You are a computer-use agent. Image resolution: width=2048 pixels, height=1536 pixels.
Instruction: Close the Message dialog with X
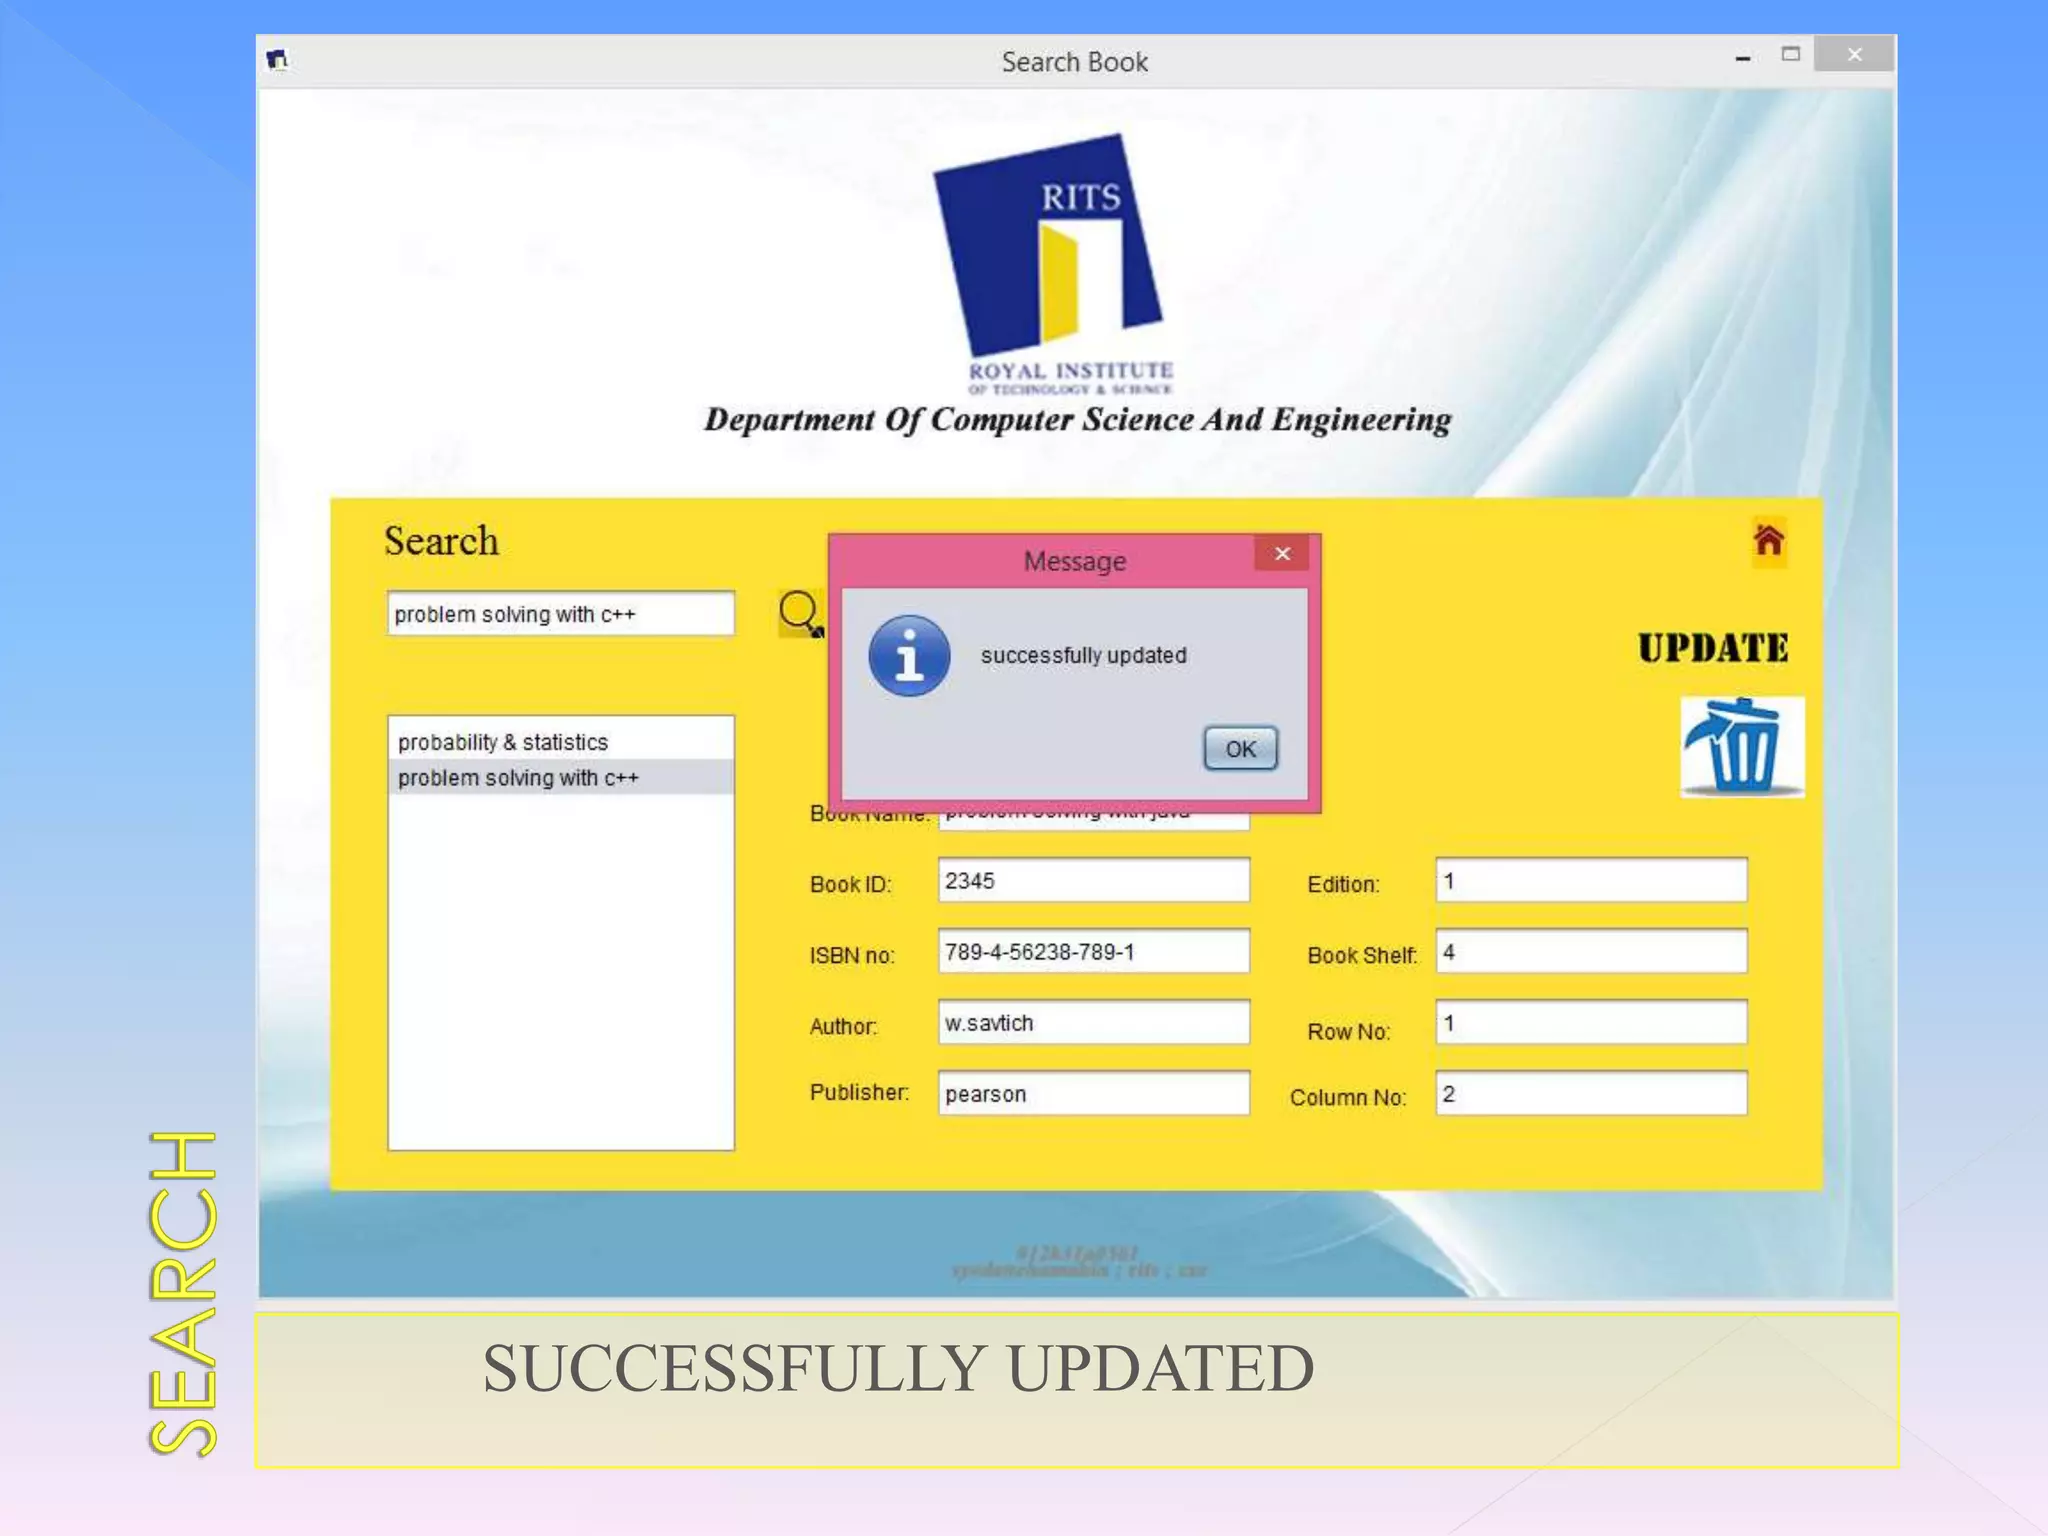click(1282, 554)
